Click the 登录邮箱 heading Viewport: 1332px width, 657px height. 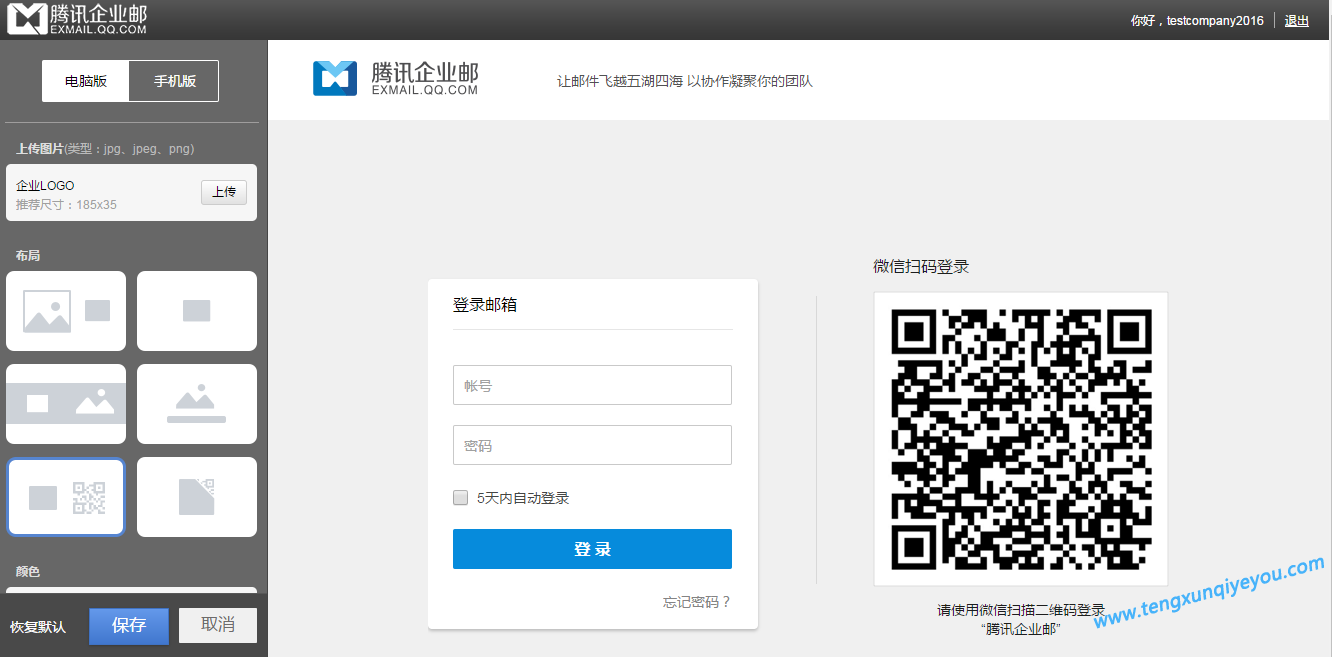click(485, 305)
